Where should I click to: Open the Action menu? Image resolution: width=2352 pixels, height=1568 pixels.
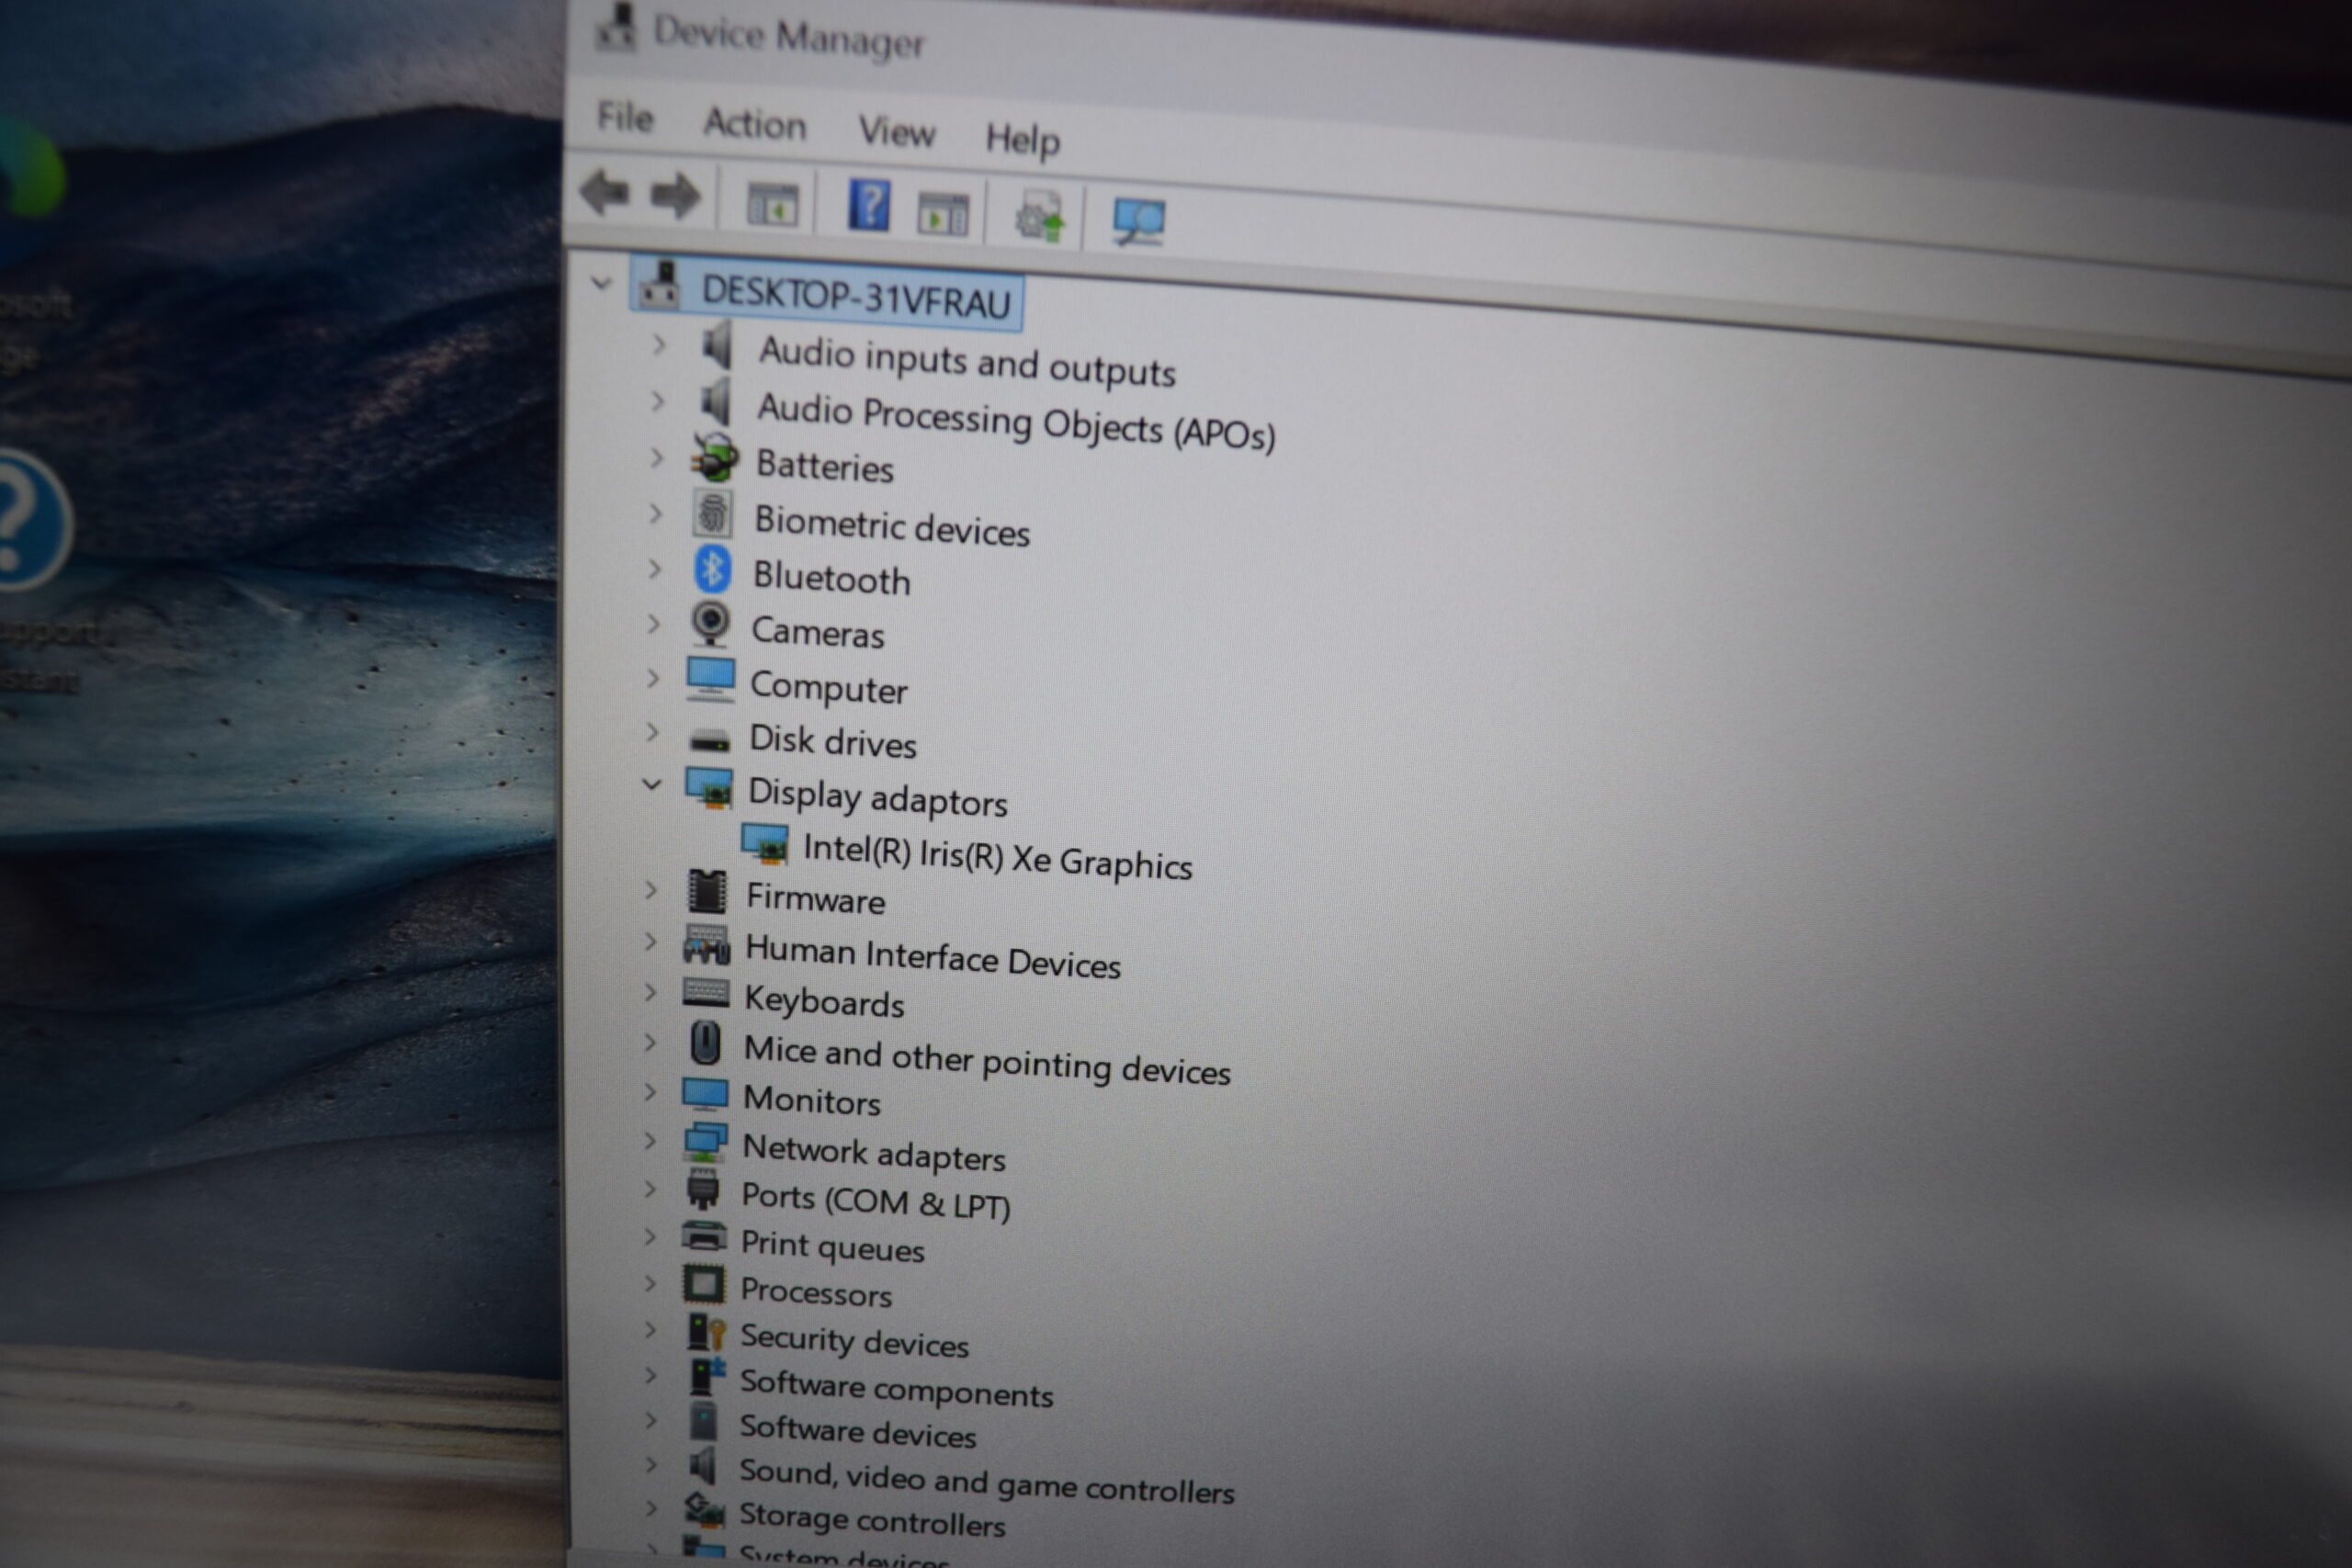(x=755, y=124)
